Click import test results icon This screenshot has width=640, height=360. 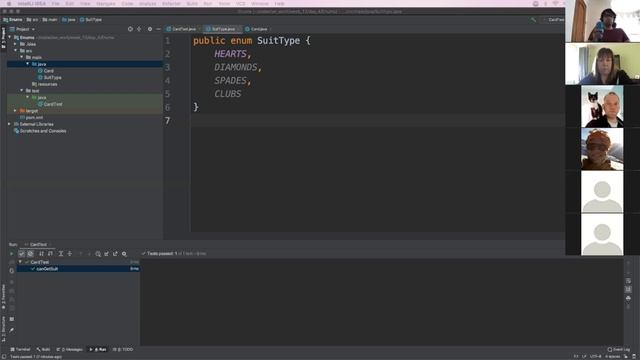pyautogui.click(x=107, y=254)
